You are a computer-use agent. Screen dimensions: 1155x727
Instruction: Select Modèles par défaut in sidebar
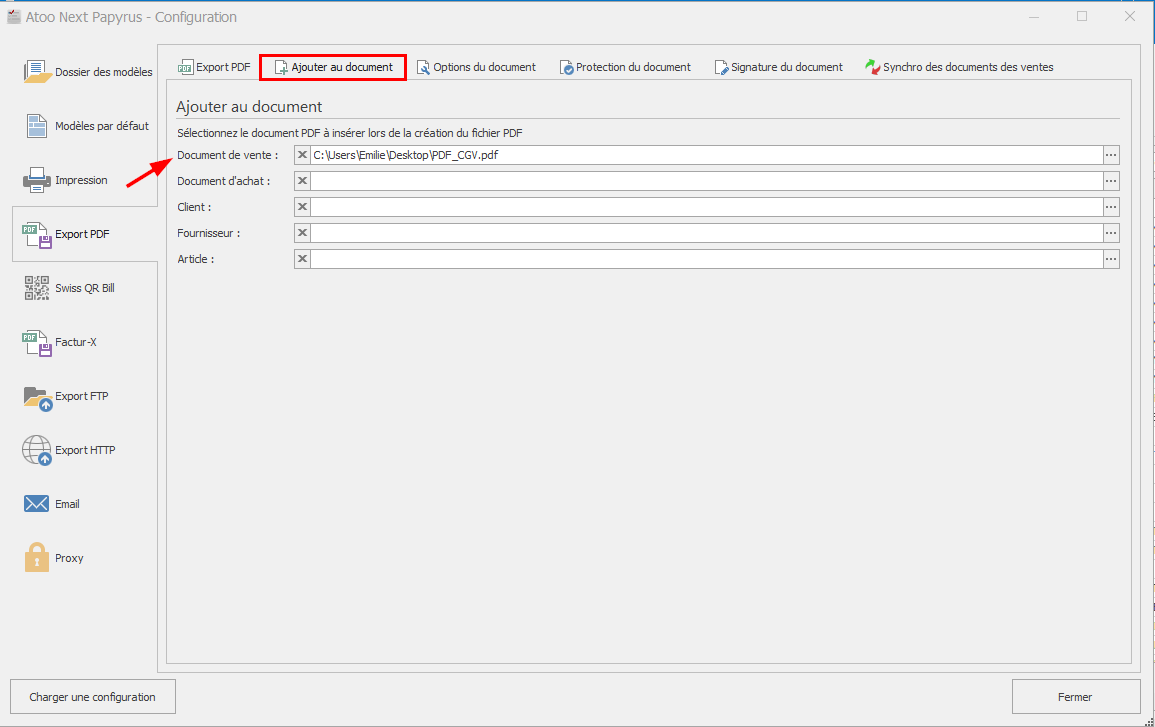pyautogui.click(x=88, y=126)
